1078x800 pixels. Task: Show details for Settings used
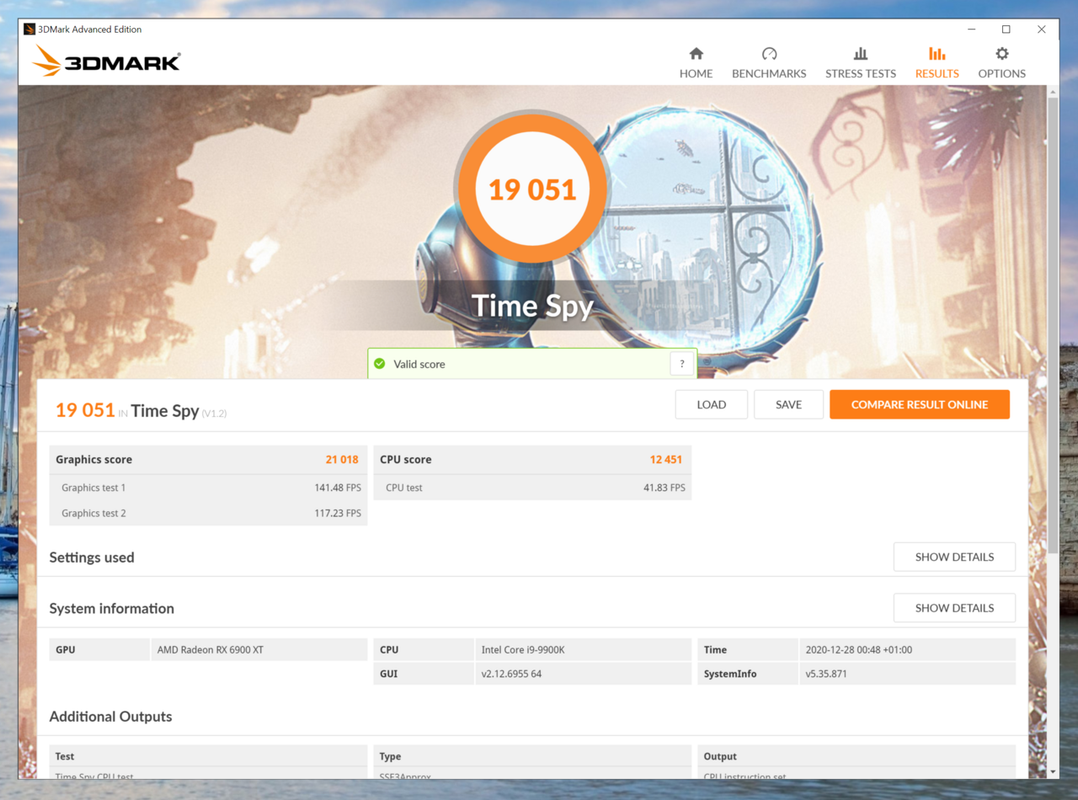coord(954,557)
